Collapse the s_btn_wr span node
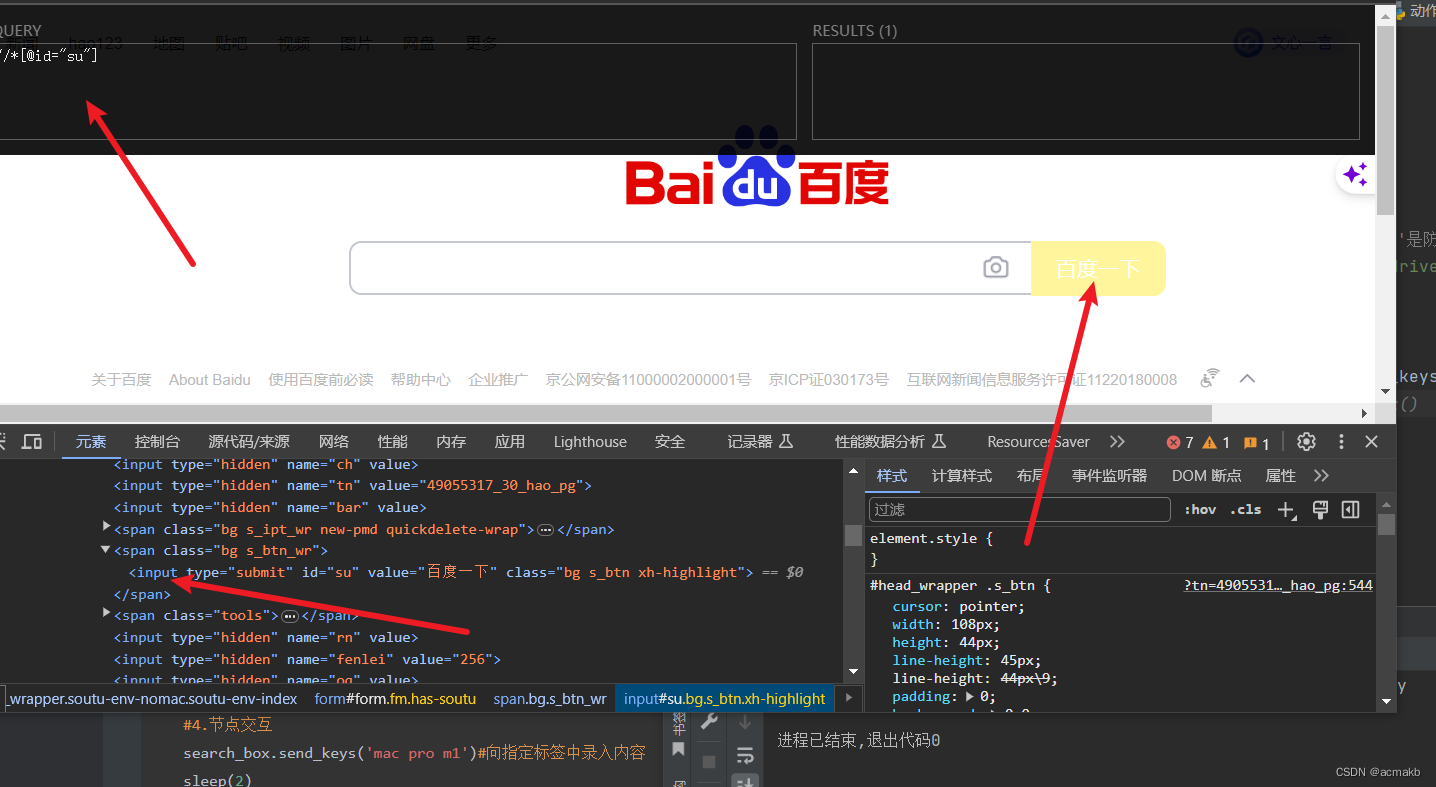Screen dimensions: 1436x787 [106, 549]
